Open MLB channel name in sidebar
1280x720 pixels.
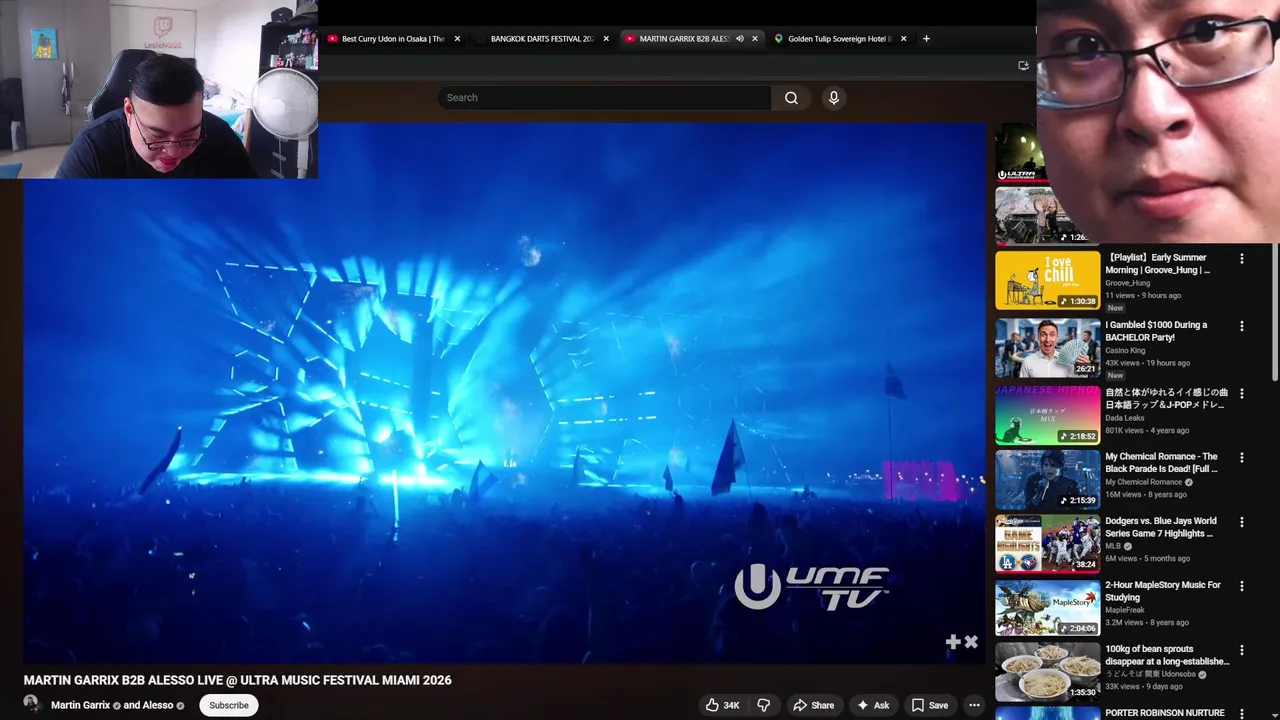[x=1112, y=546]
